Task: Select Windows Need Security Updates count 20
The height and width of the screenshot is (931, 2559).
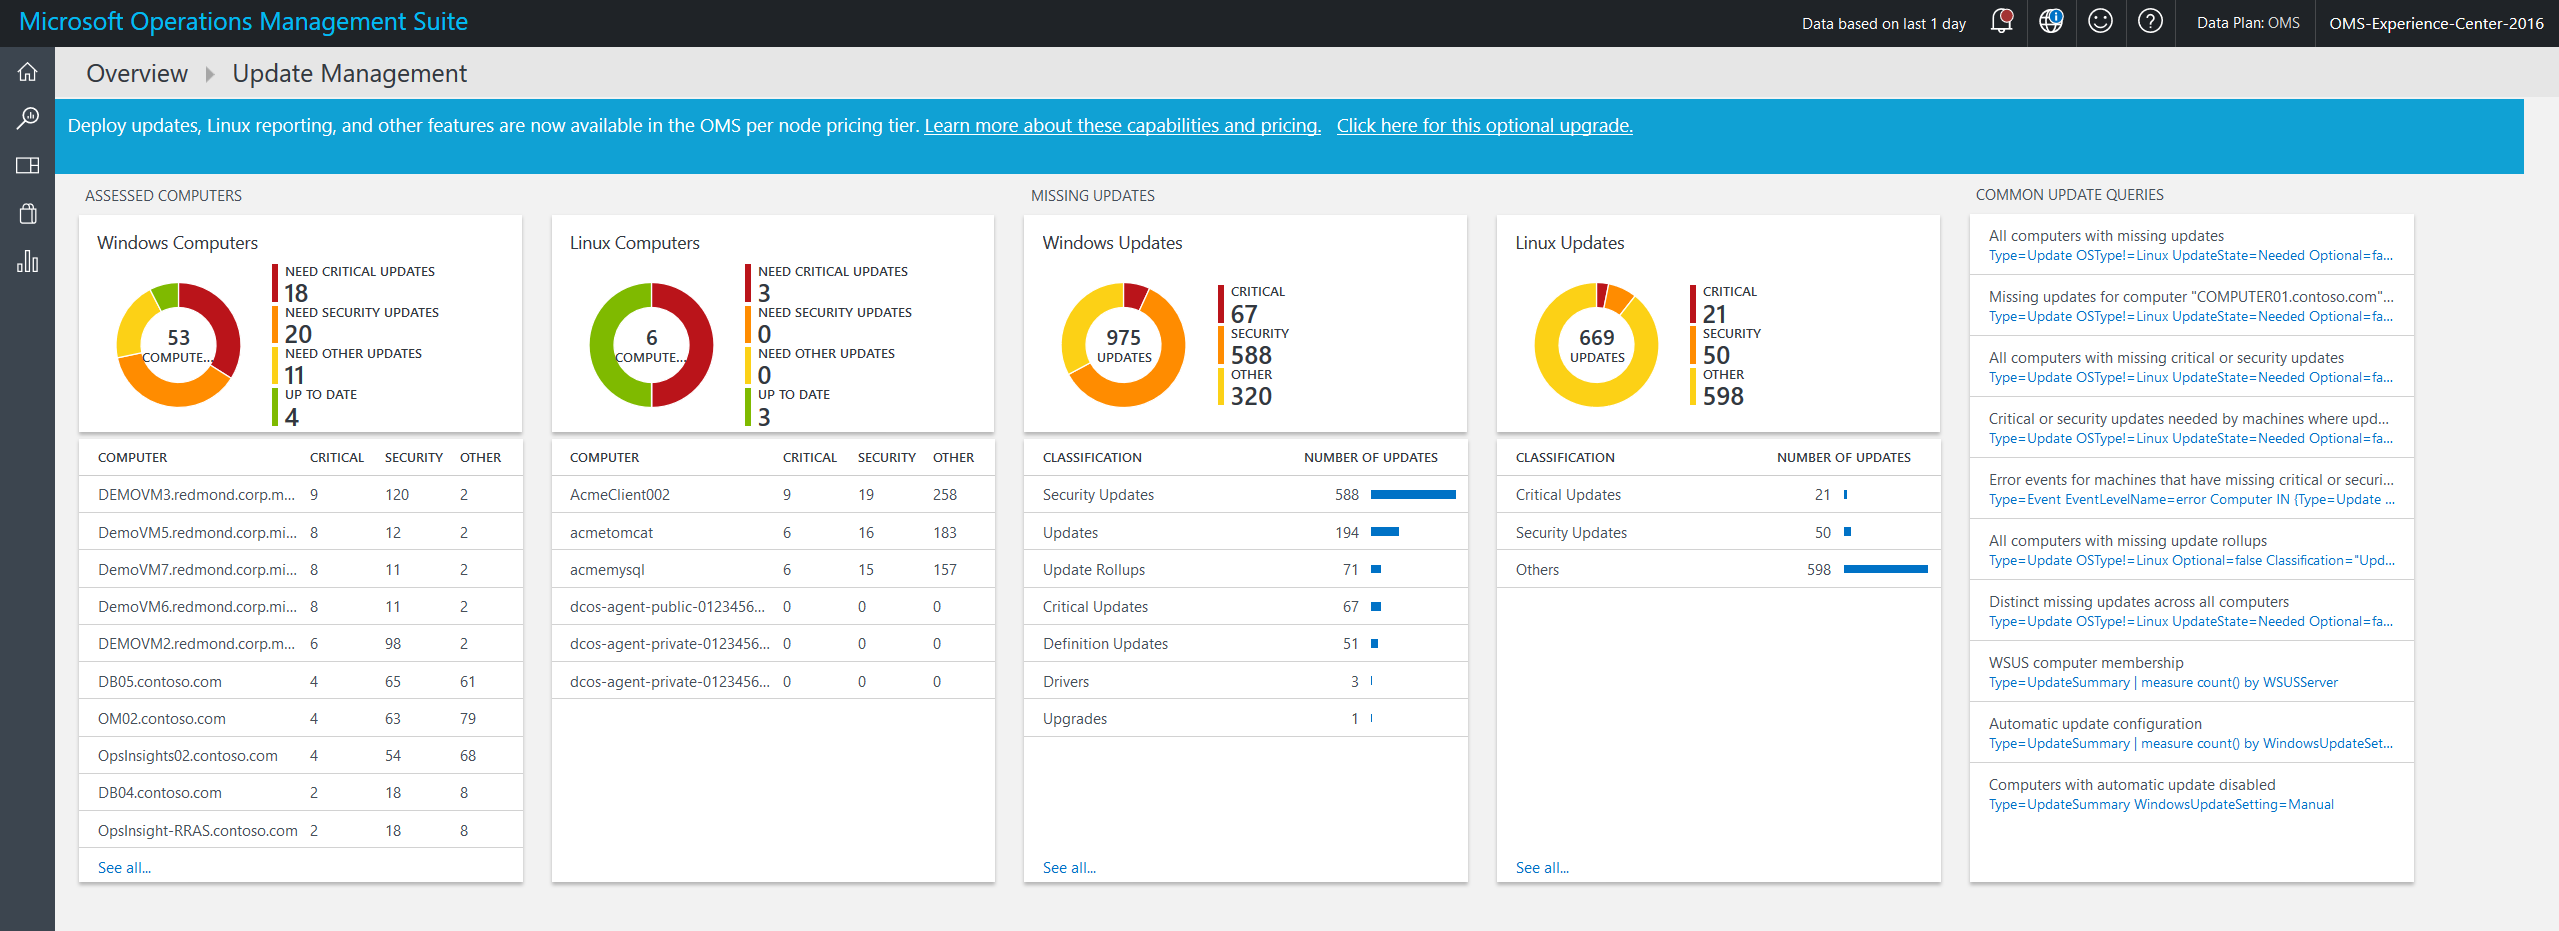Action: (x=298, y=334)
